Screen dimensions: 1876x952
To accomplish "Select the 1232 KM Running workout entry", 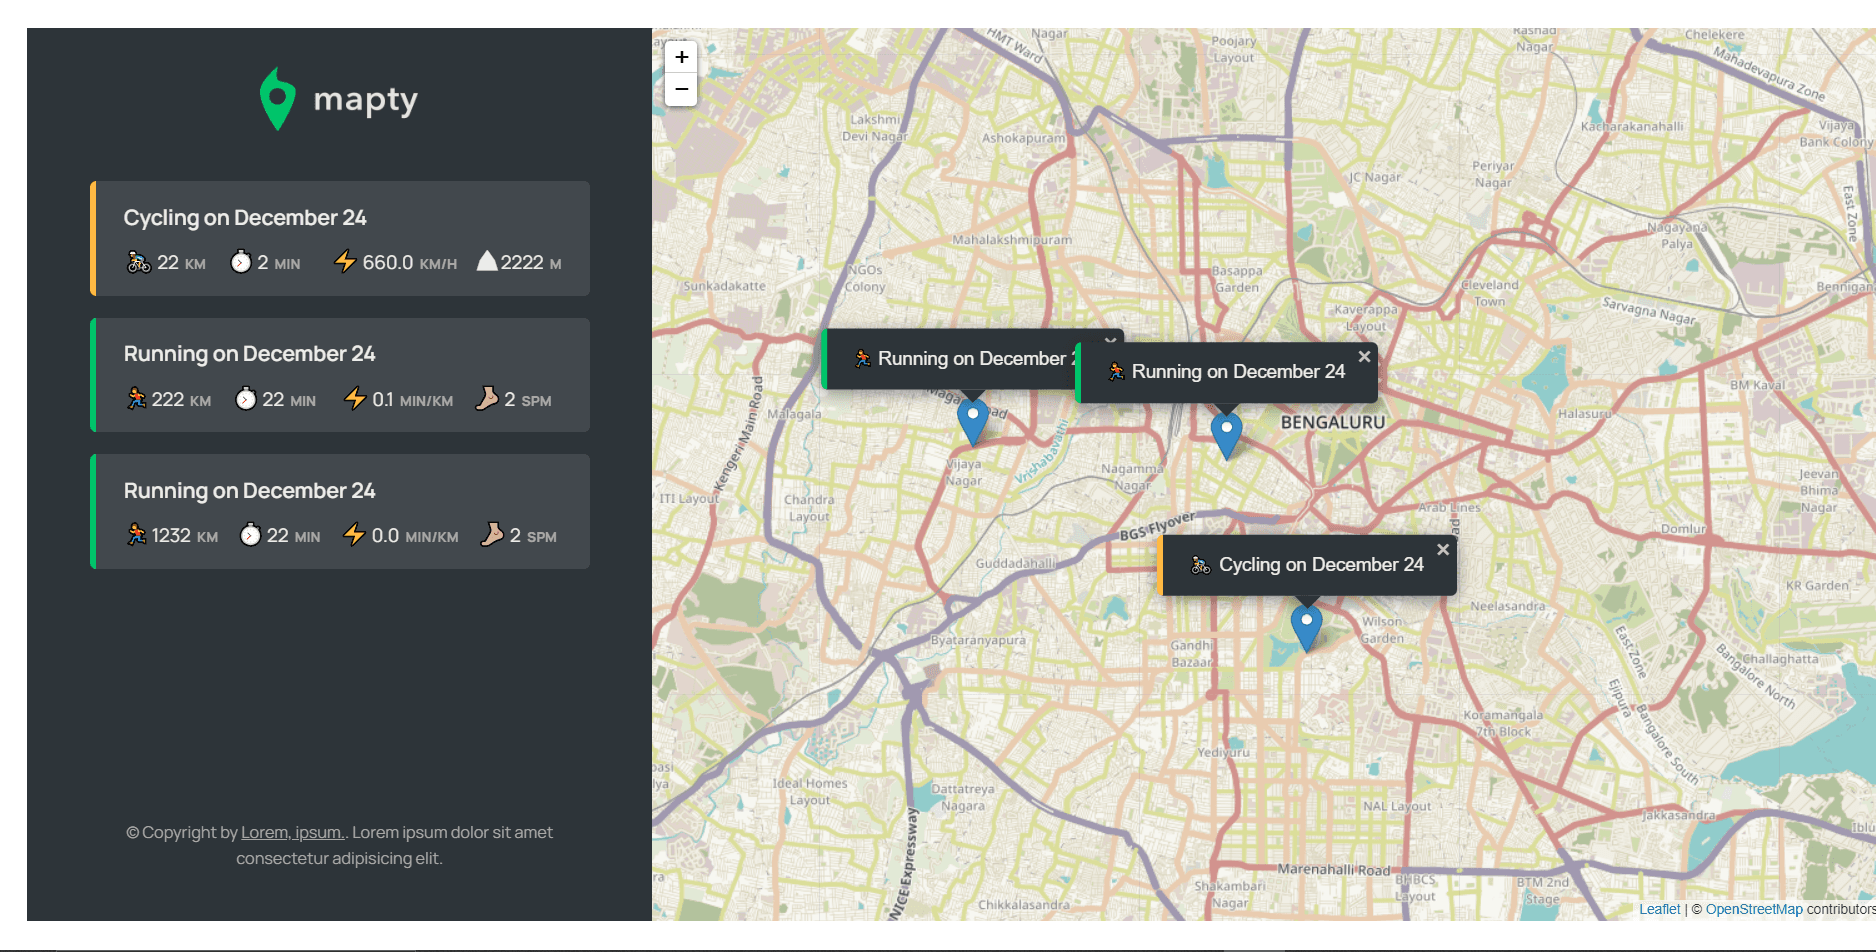I will point(340,511).
